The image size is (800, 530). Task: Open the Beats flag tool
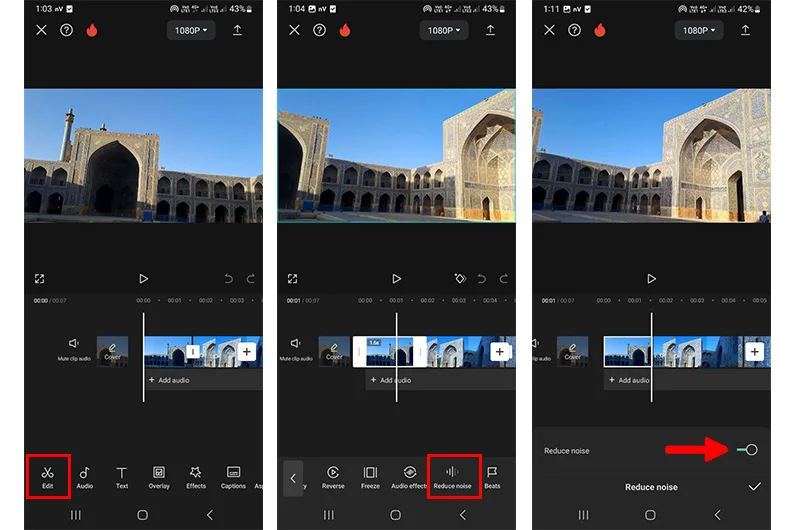pos(492,477)
